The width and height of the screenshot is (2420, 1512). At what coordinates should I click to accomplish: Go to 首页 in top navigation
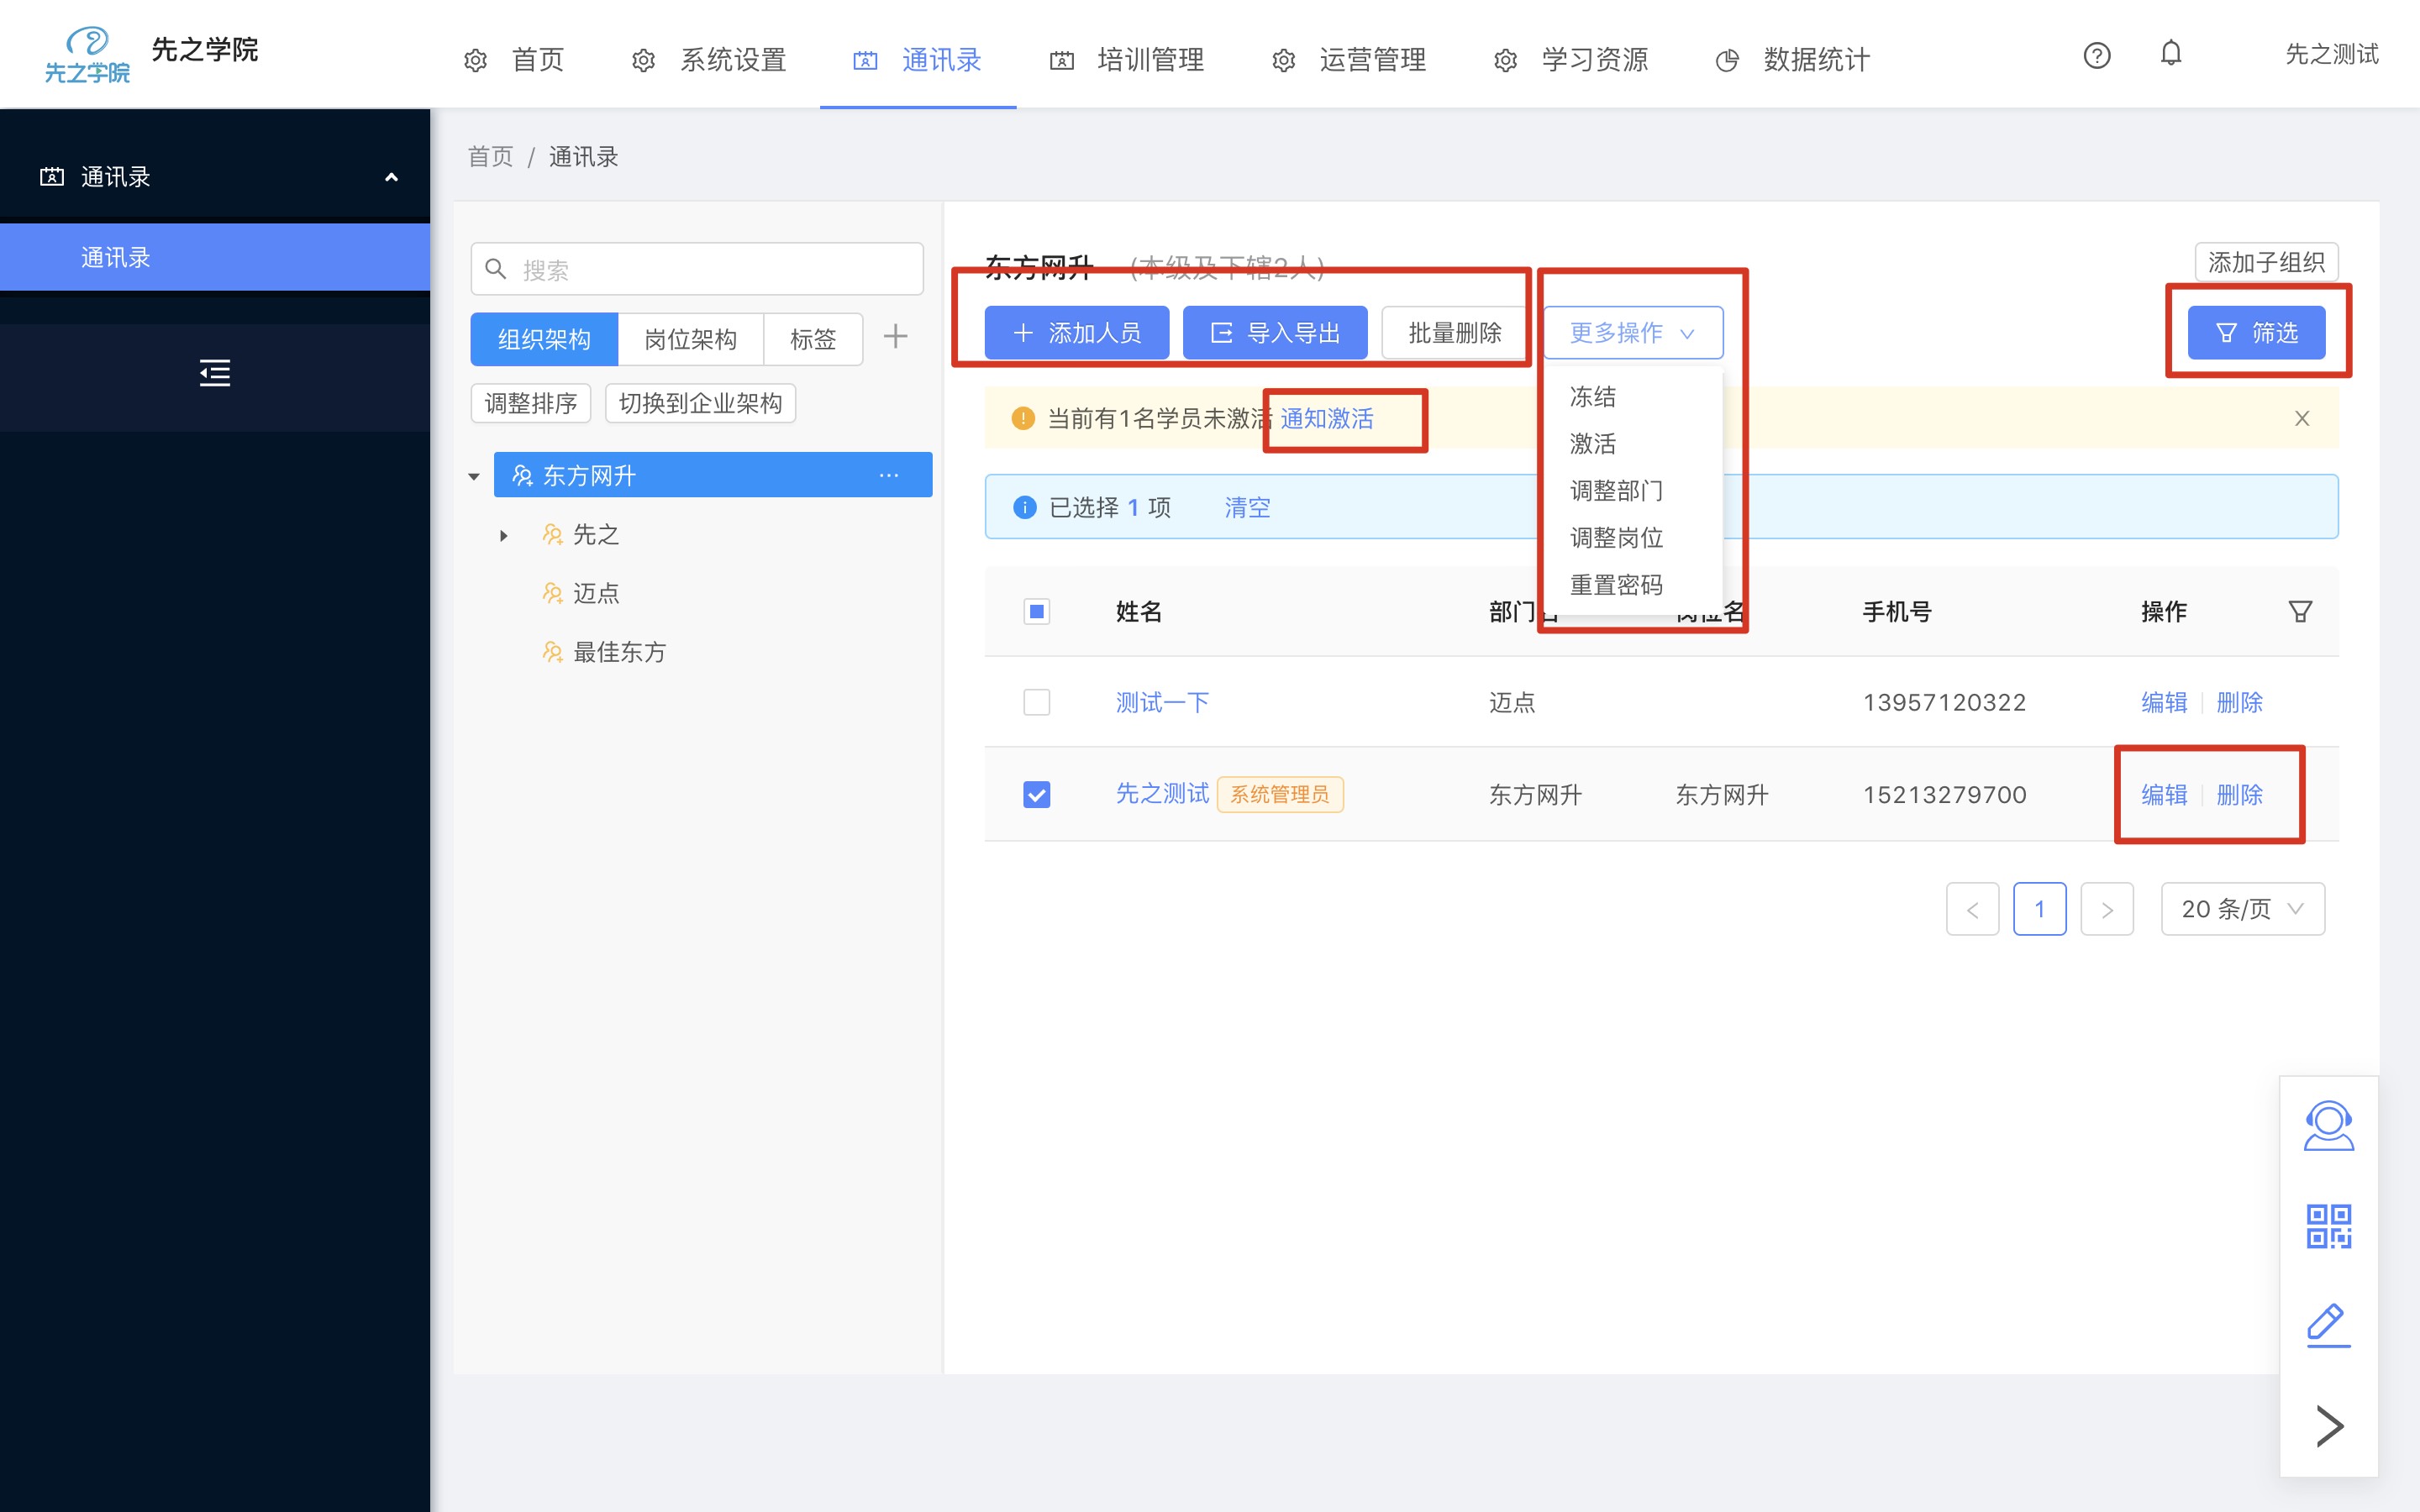515,59
